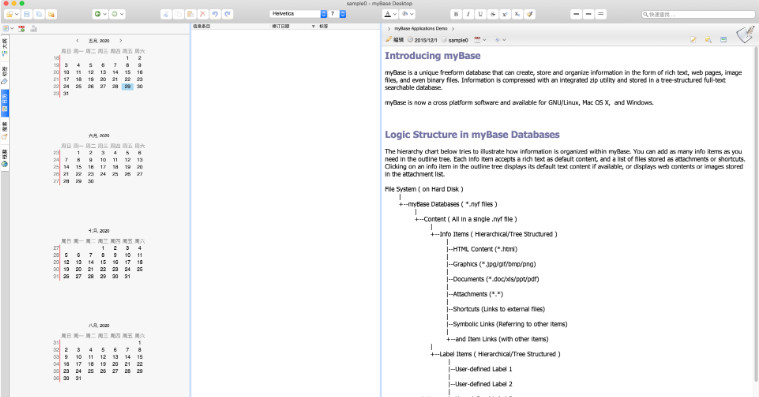
Task: Click the yellow folder icon after copy icon
Action: pyautogui.click(x=51, y=14)
